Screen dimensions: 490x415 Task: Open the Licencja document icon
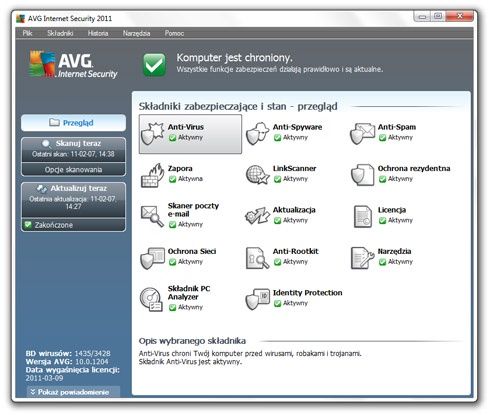click(363, 217)
